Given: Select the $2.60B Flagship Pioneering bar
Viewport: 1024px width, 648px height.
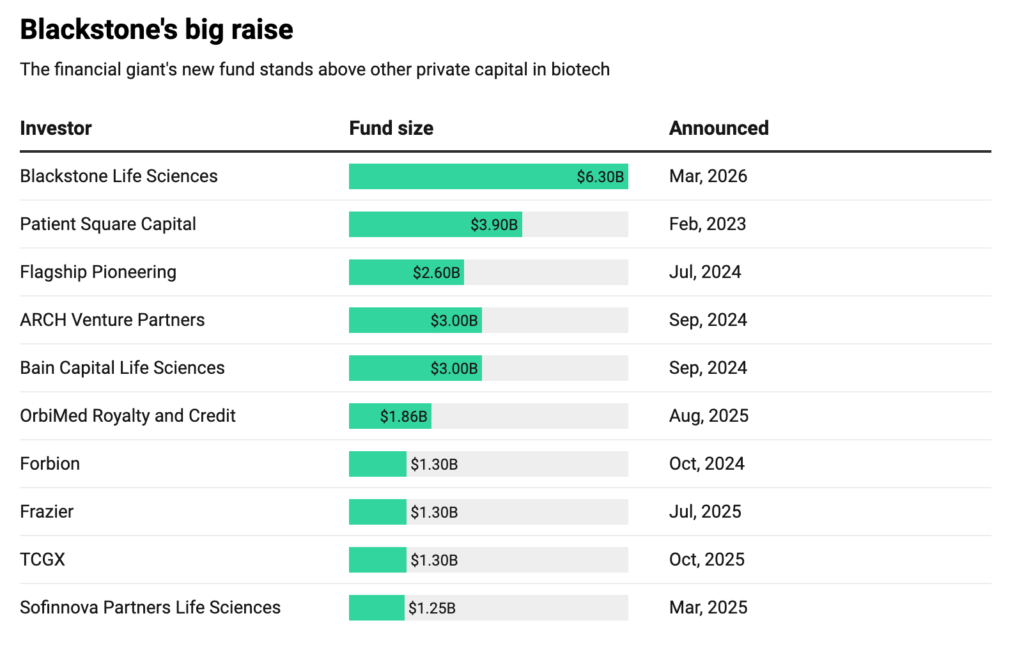Looking at the screenshot, I should tap(406, 273).
